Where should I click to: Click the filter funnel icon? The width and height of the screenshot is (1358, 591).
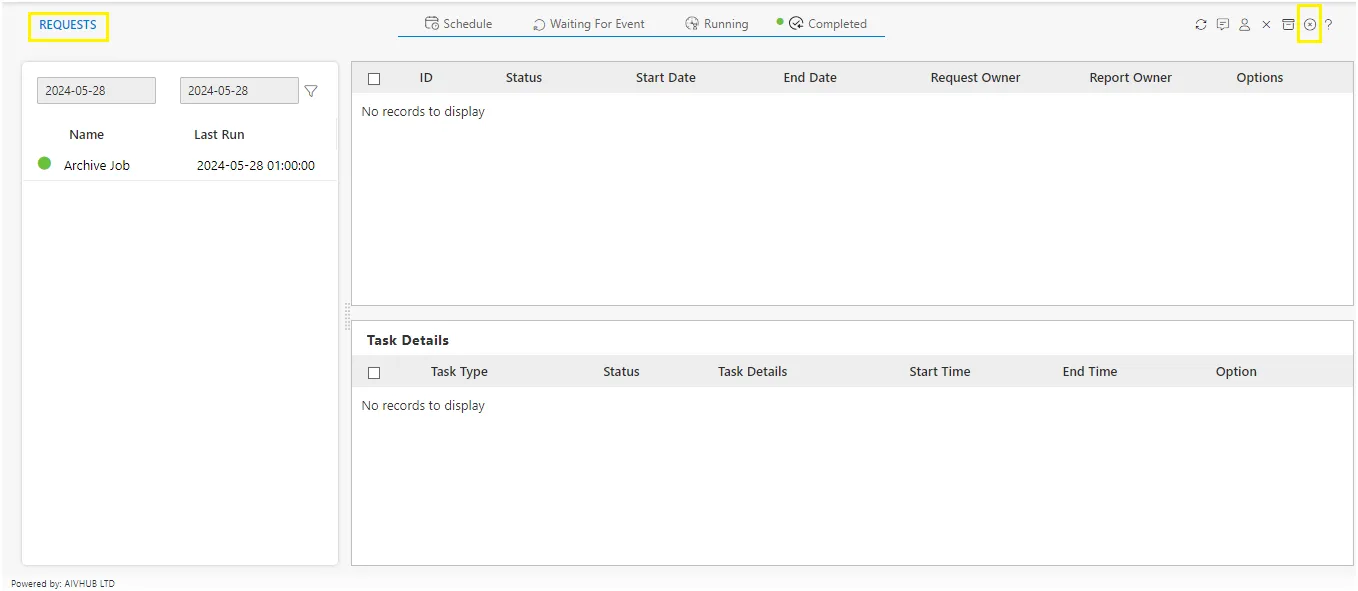(311, 91)
